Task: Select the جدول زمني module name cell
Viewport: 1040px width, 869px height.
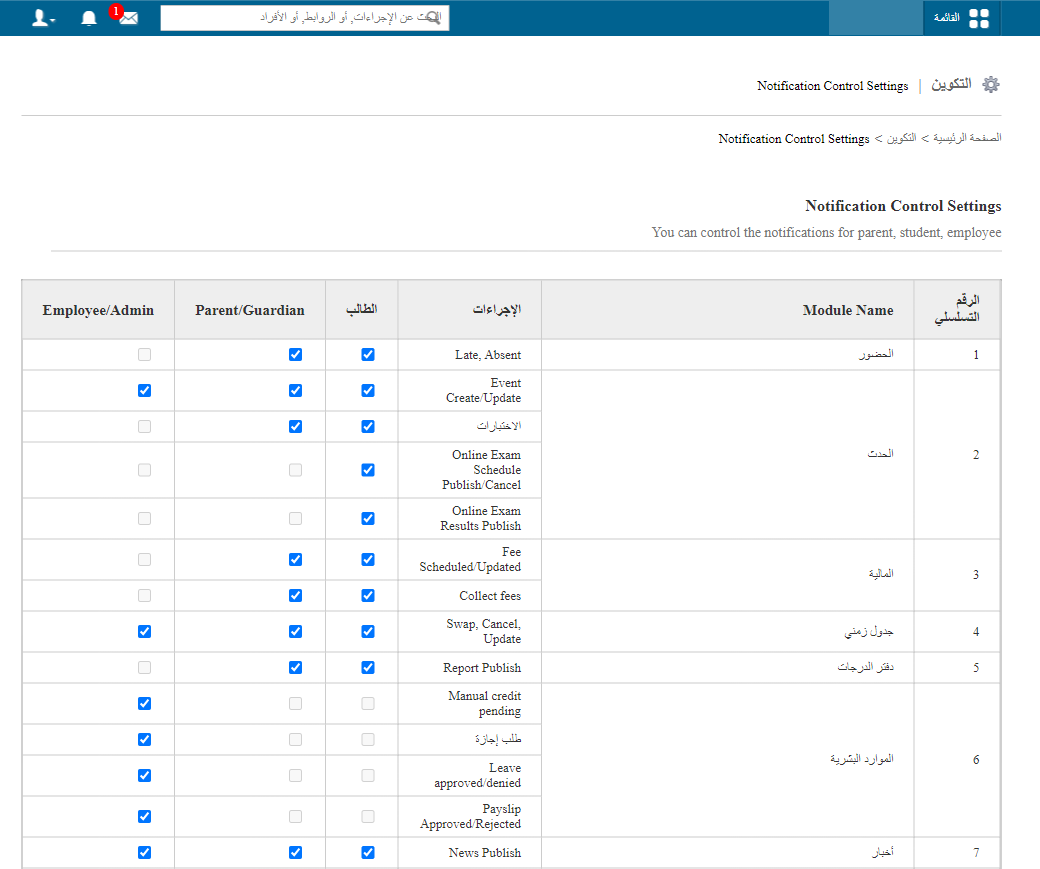Action: (x=728, y=632)
